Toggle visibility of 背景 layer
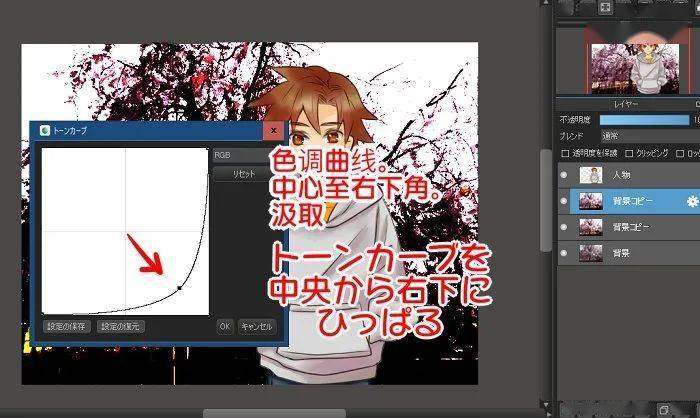The image size is (700, 418). pyautogui.click(x=564, y=253)
